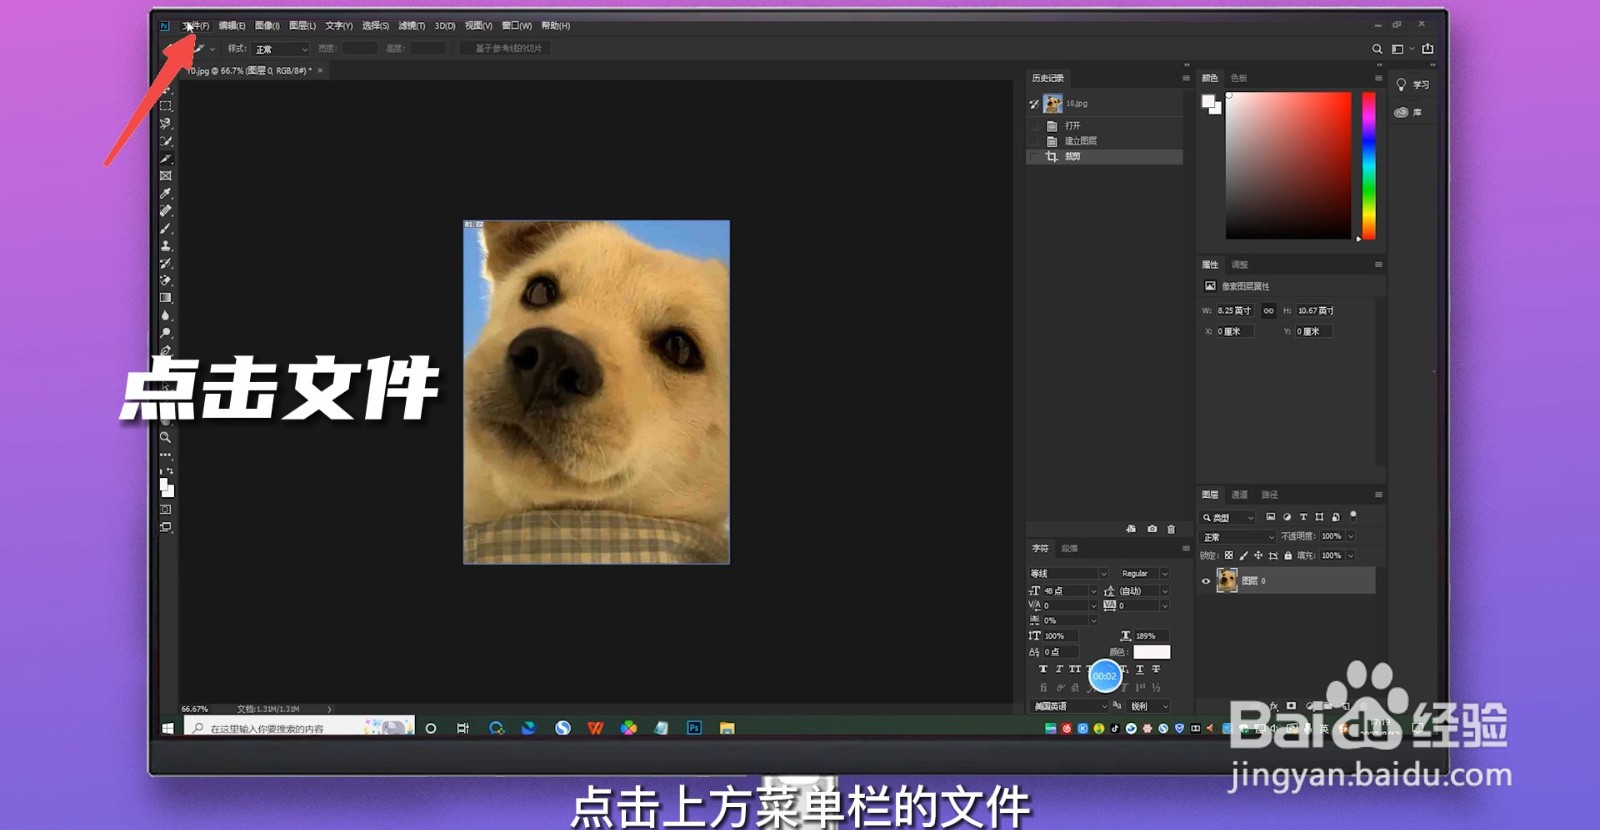The width and height of the screenshot is (1600, 830).
Task: Switch to the 色板 swatches tab
Action: [1239, 78]
